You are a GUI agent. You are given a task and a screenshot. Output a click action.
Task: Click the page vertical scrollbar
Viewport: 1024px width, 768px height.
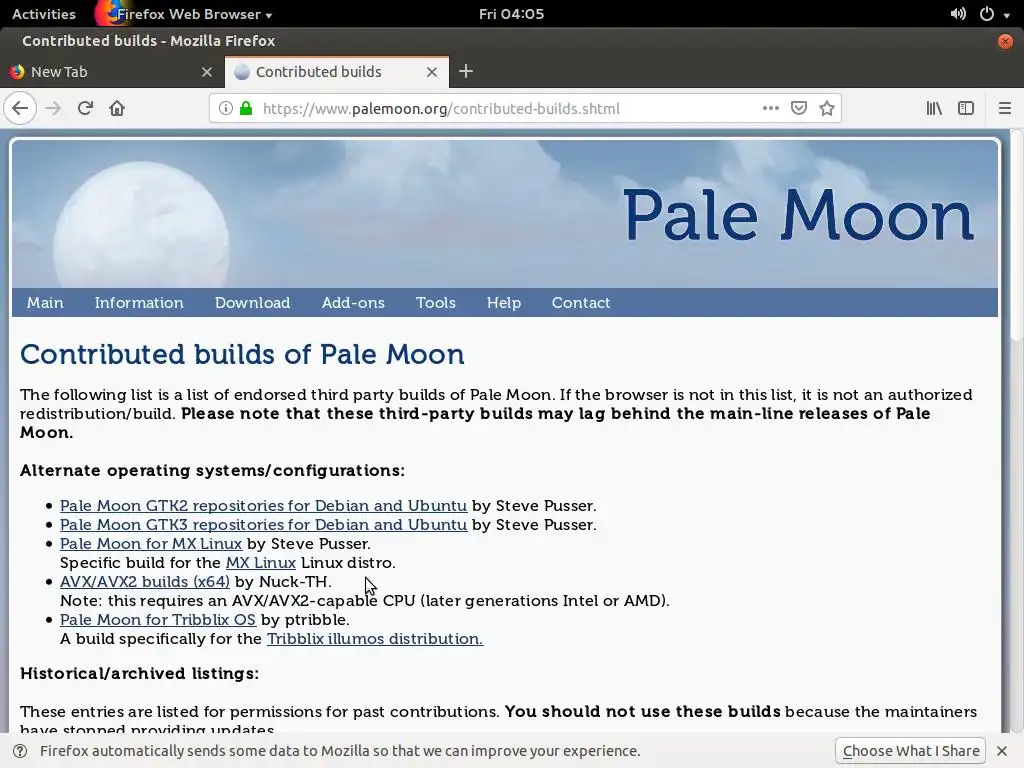[1016, 235]
